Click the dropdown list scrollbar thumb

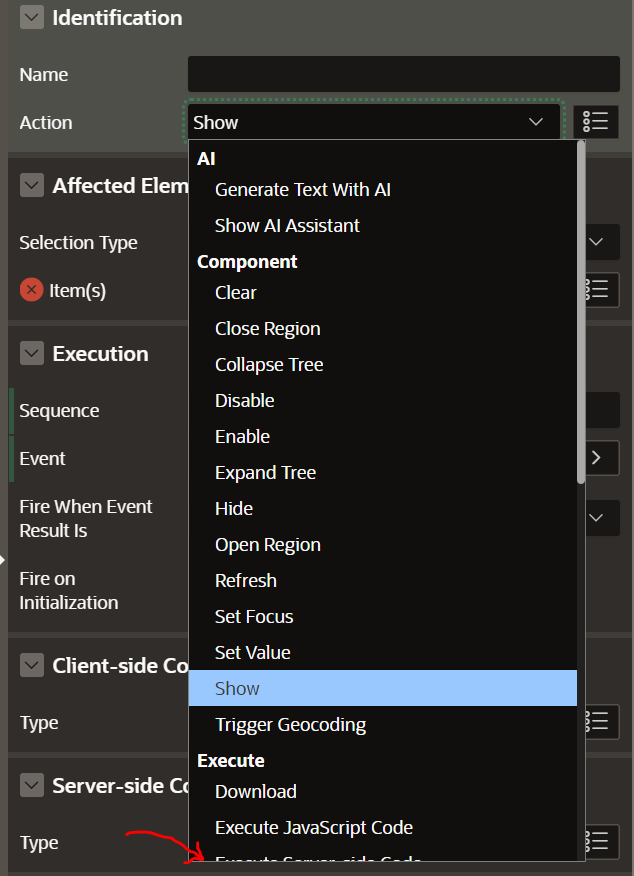[581, 313]
